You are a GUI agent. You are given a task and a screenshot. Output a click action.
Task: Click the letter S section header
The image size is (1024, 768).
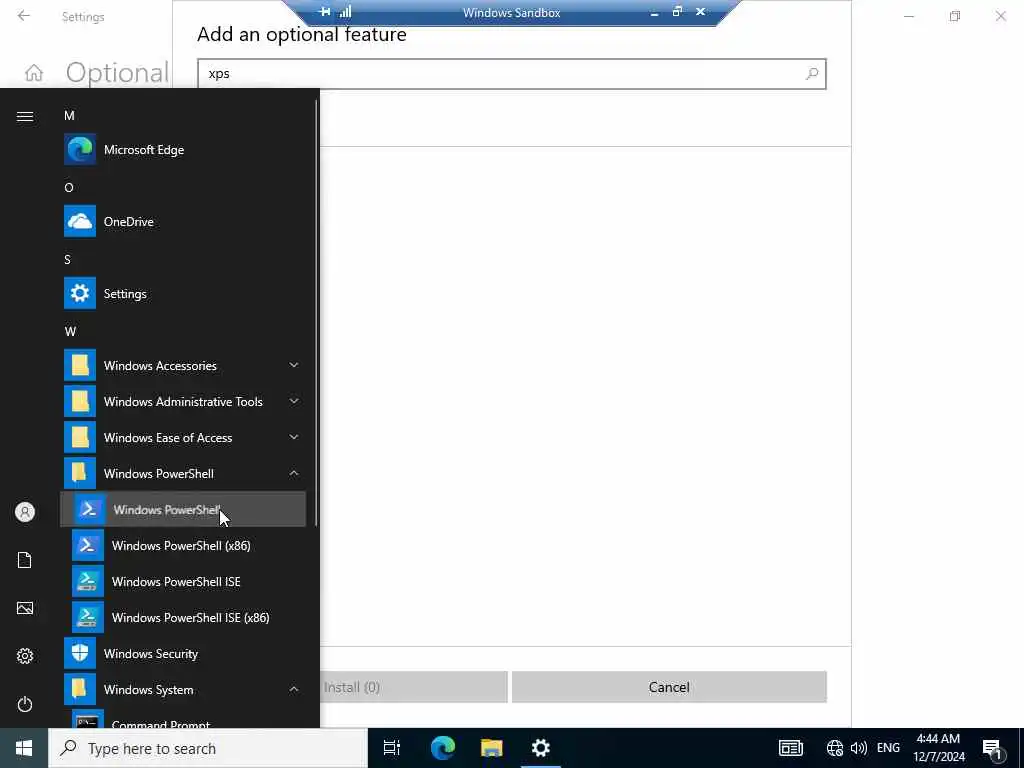(x=67, y=259)
